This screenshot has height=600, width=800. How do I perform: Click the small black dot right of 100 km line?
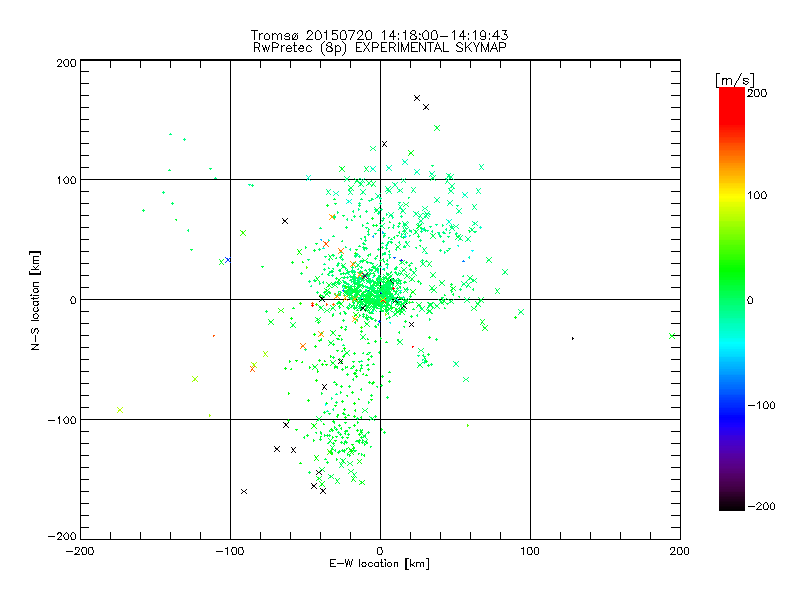(x=573, y=338)
